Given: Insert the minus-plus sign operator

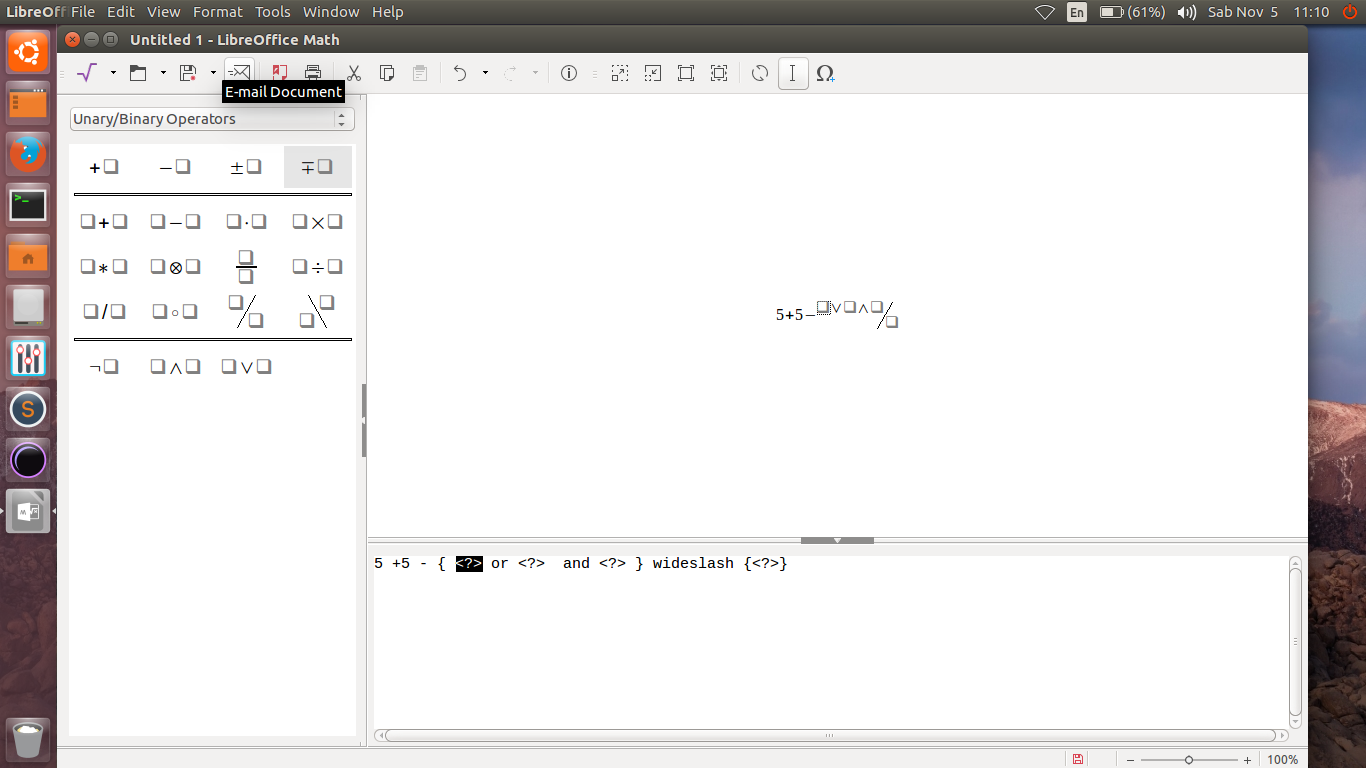Looking at the screenshot, I should click(317, 167).
